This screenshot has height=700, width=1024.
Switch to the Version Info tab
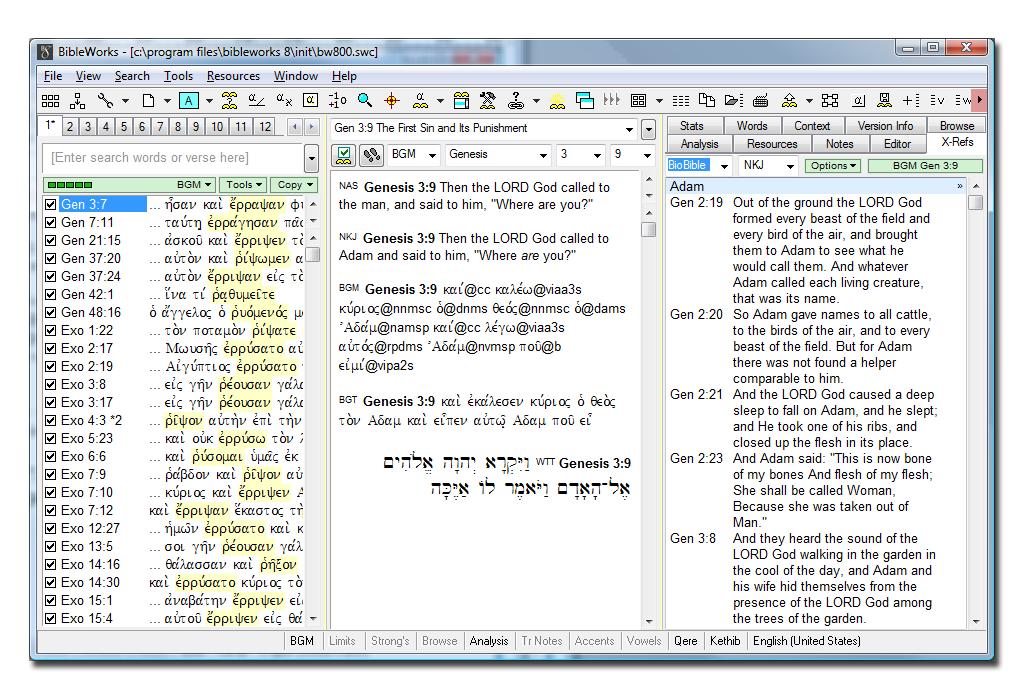pyautogui.click(x=884, y=126)
